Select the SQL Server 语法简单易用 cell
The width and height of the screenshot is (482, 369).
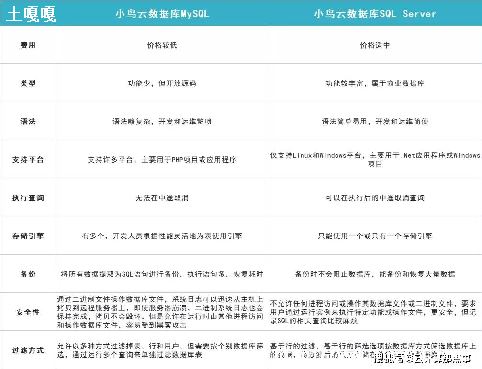coord(375,121)
